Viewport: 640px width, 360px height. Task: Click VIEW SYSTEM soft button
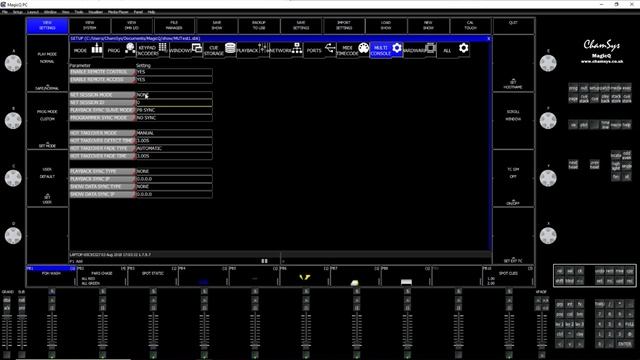click(89, 26)
